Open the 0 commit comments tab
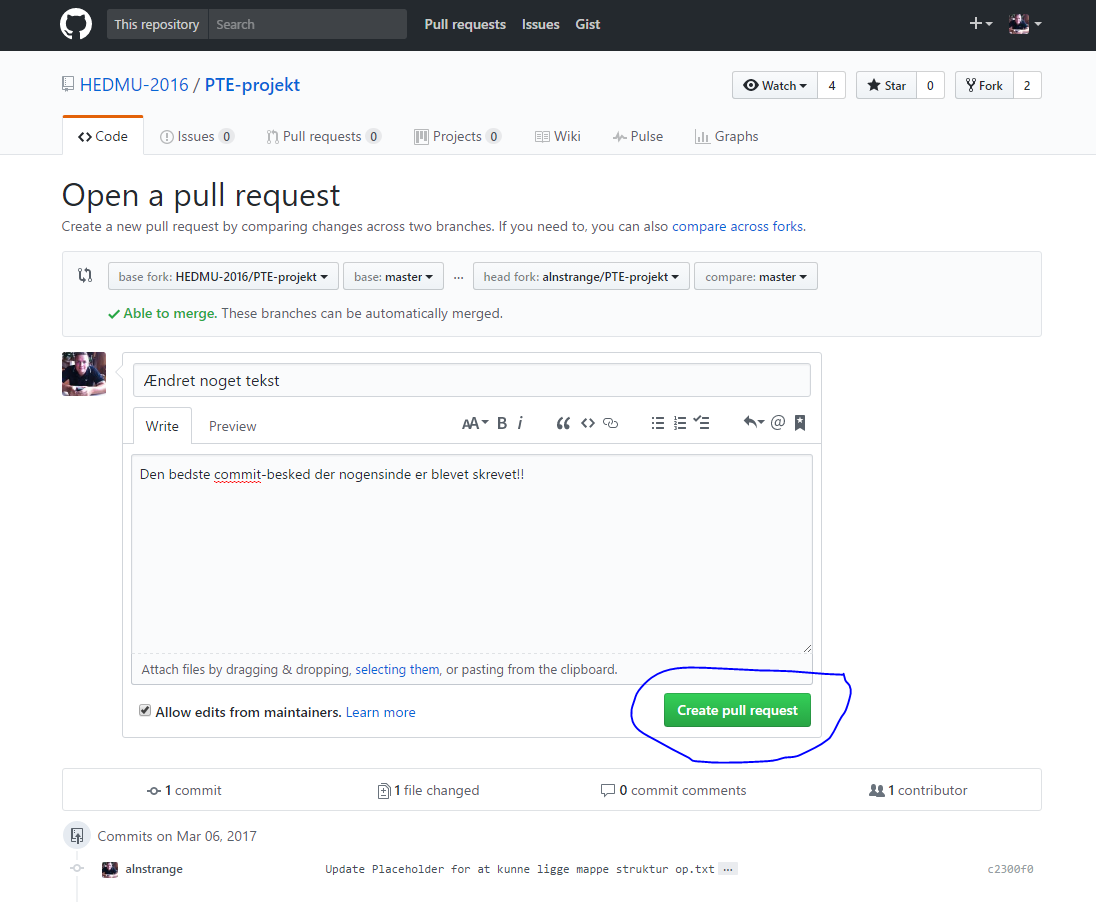The height and width of the screenshot is (915, 1096). (x=674, y=791)
